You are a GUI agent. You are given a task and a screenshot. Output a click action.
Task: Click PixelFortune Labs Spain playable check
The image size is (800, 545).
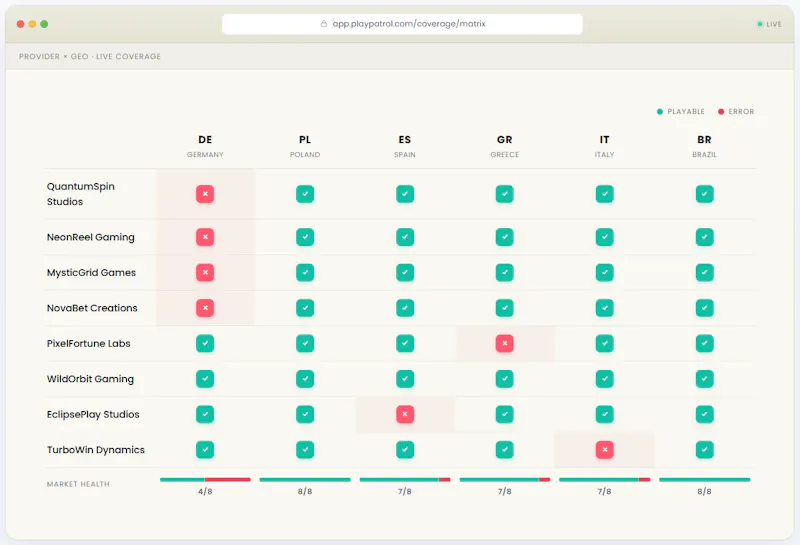pos(405,343)
